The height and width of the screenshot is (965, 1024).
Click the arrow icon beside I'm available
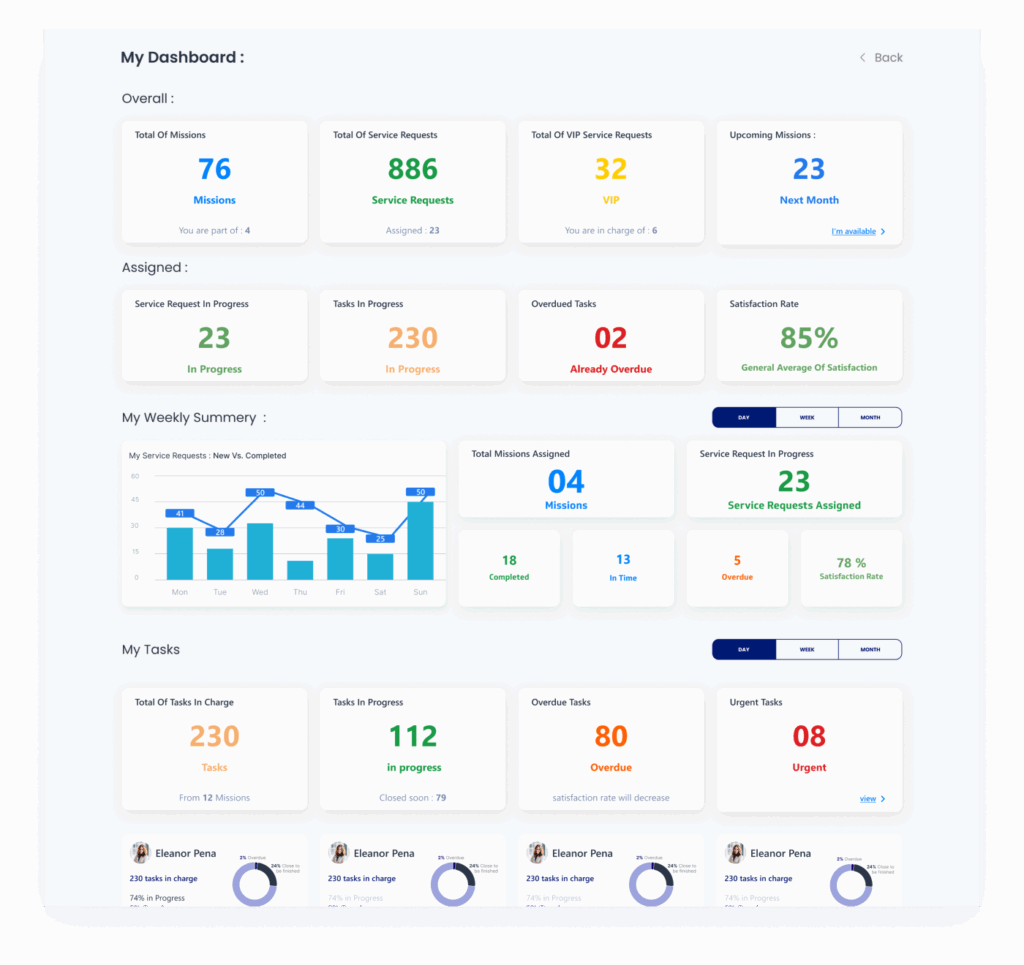[882, 232]
